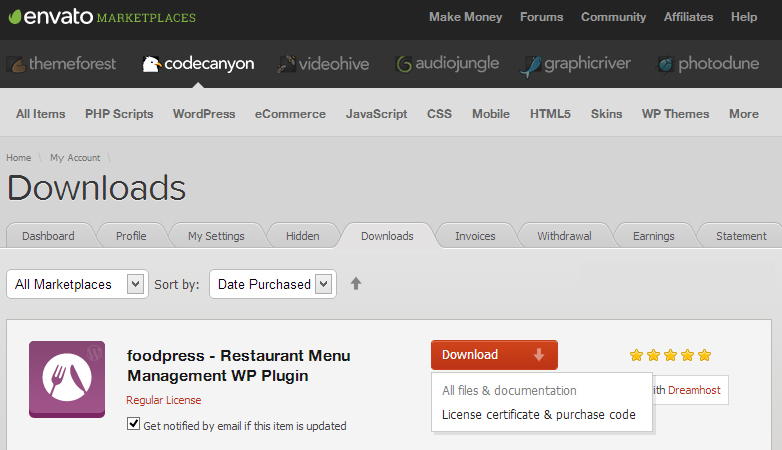Viewport: 782px width, 450px height.
Task: Click the CodeCanyon bird icon
Action: coord(151,64)
